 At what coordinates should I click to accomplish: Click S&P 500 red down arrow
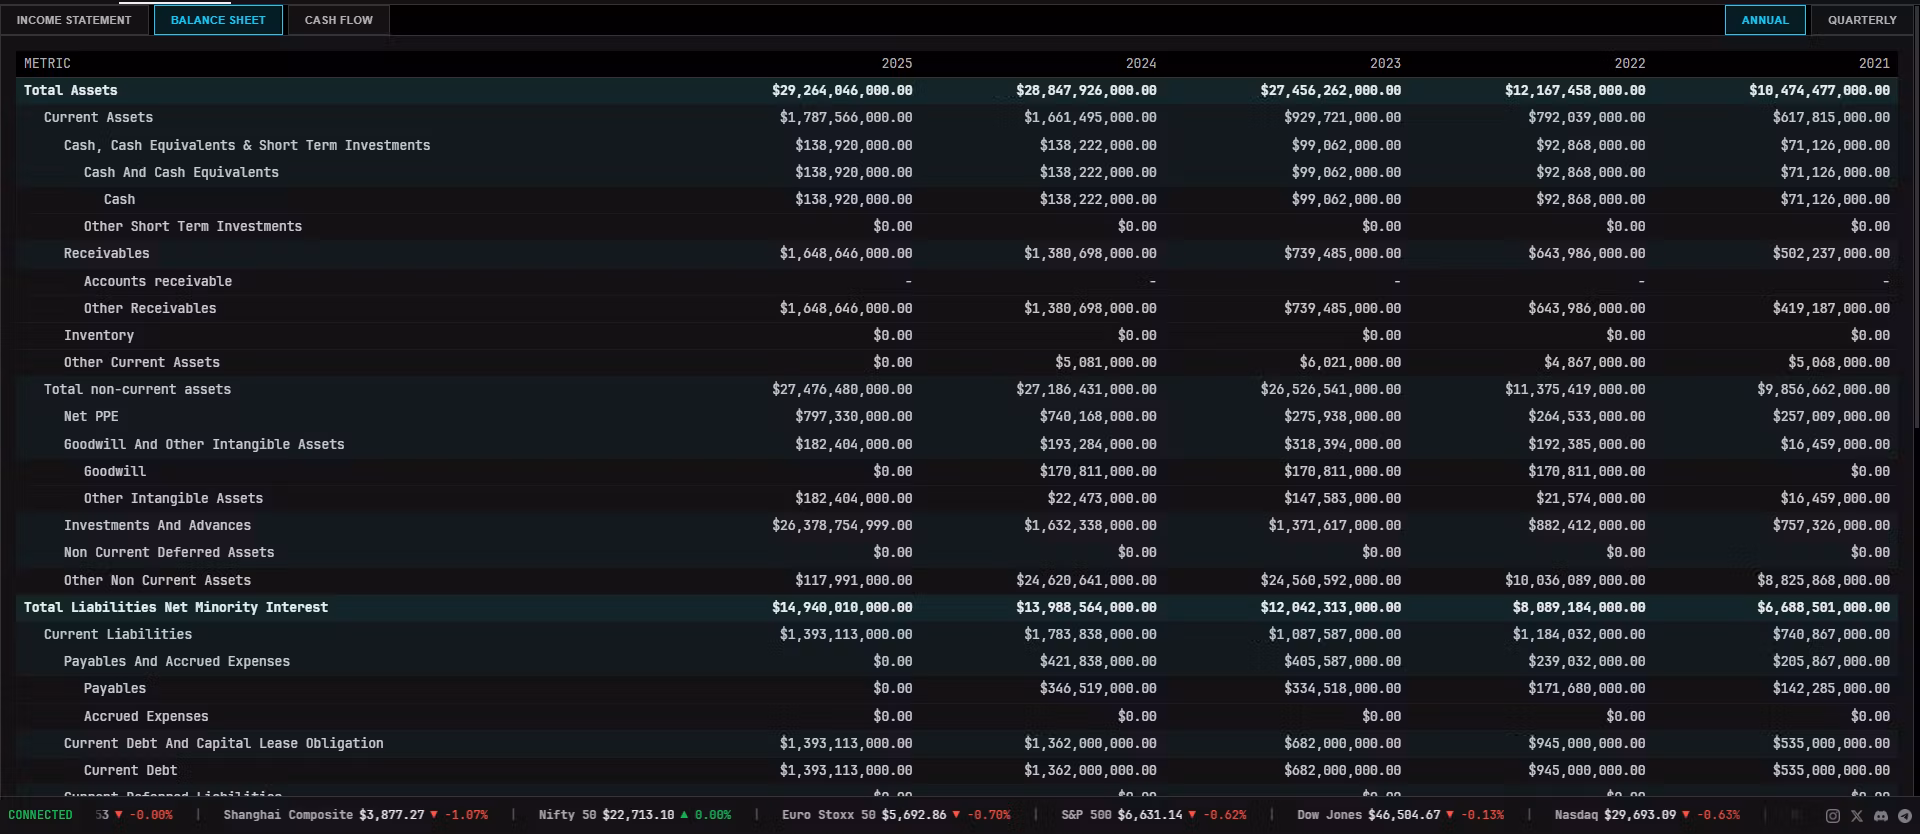coord(1191,815)
